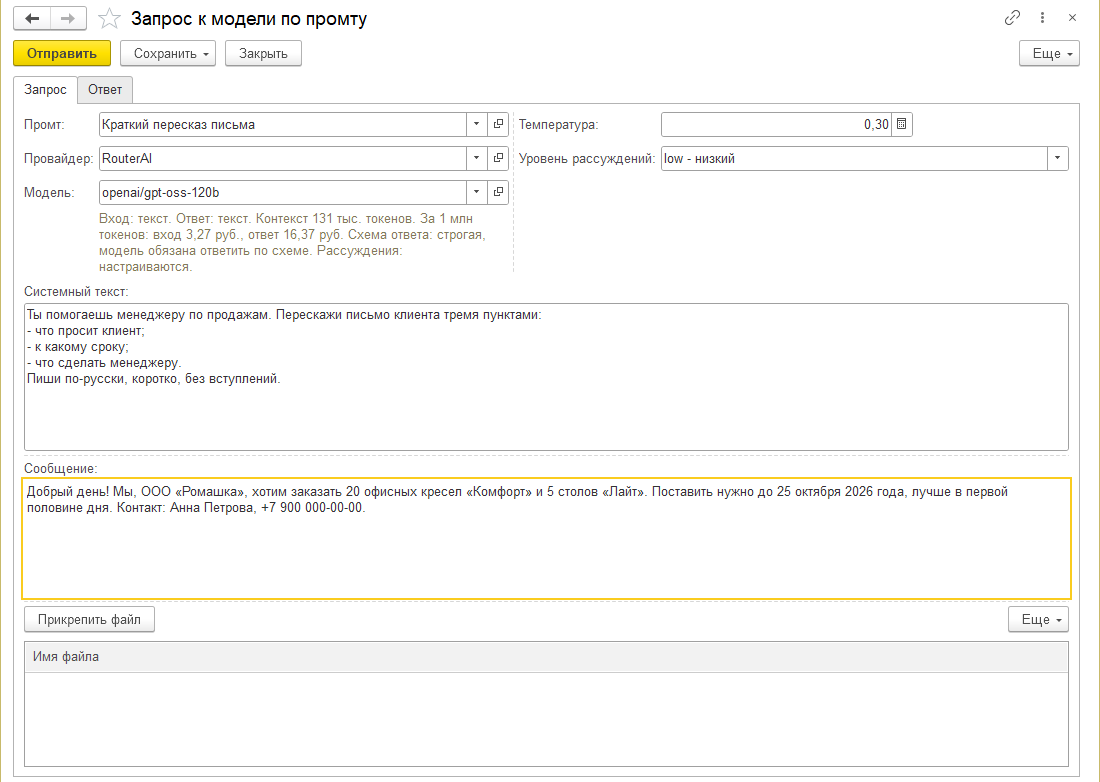
Task: Click the Закрыть button
Action: pyautogui.click(x=263, y=53)
